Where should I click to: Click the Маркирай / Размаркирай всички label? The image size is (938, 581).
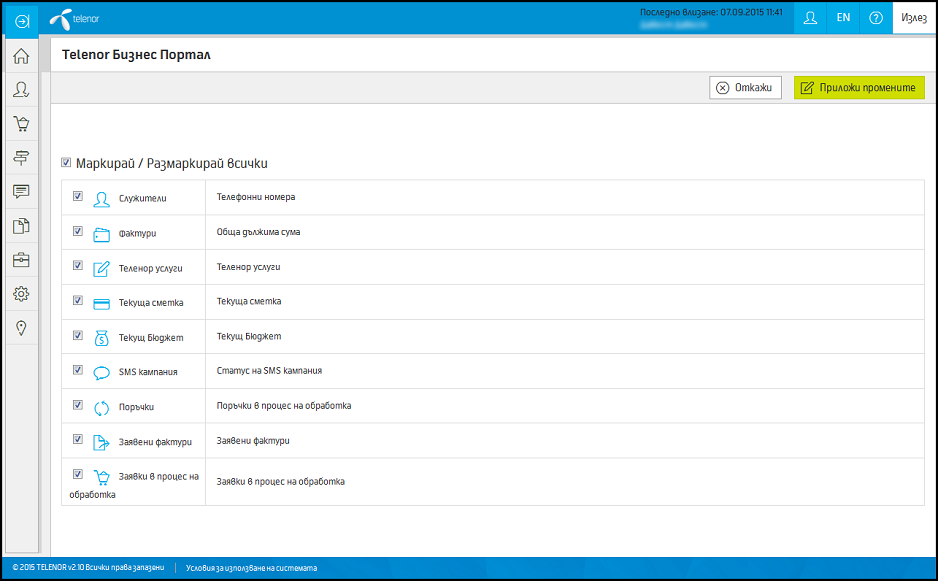[172, 163]
